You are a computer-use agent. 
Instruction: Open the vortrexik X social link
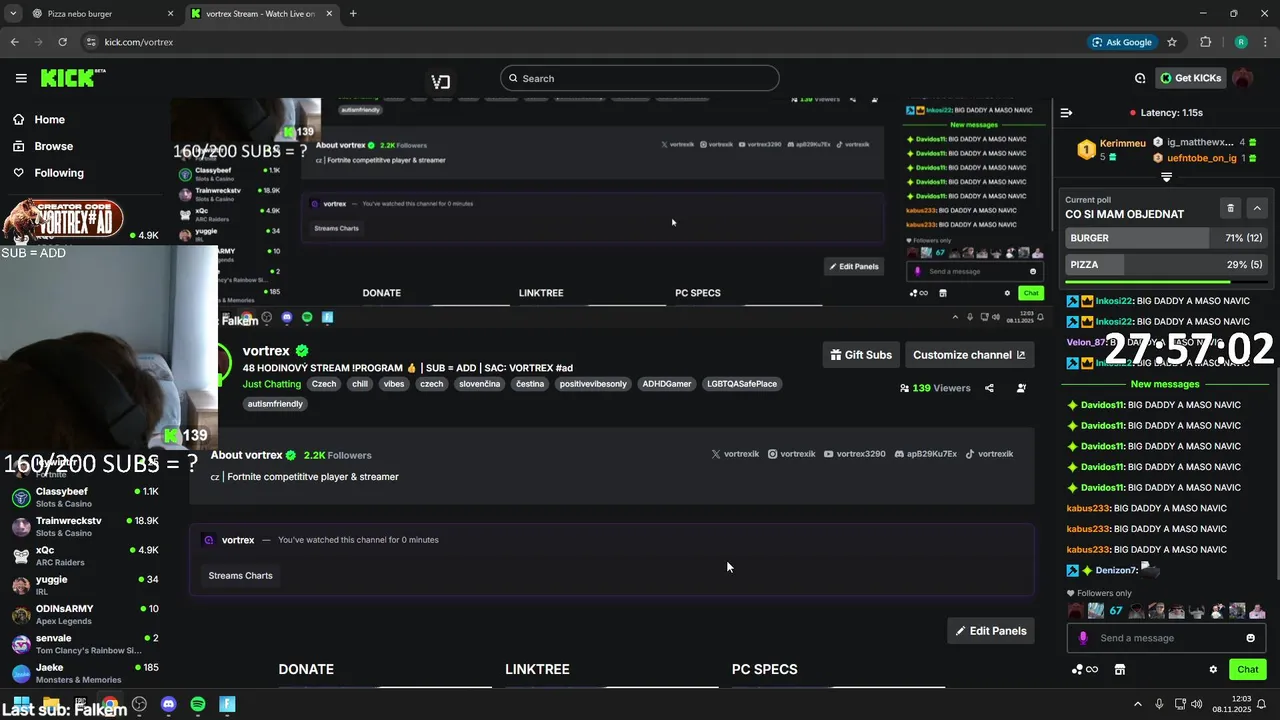pyautogui.click(x=735, y=454)
